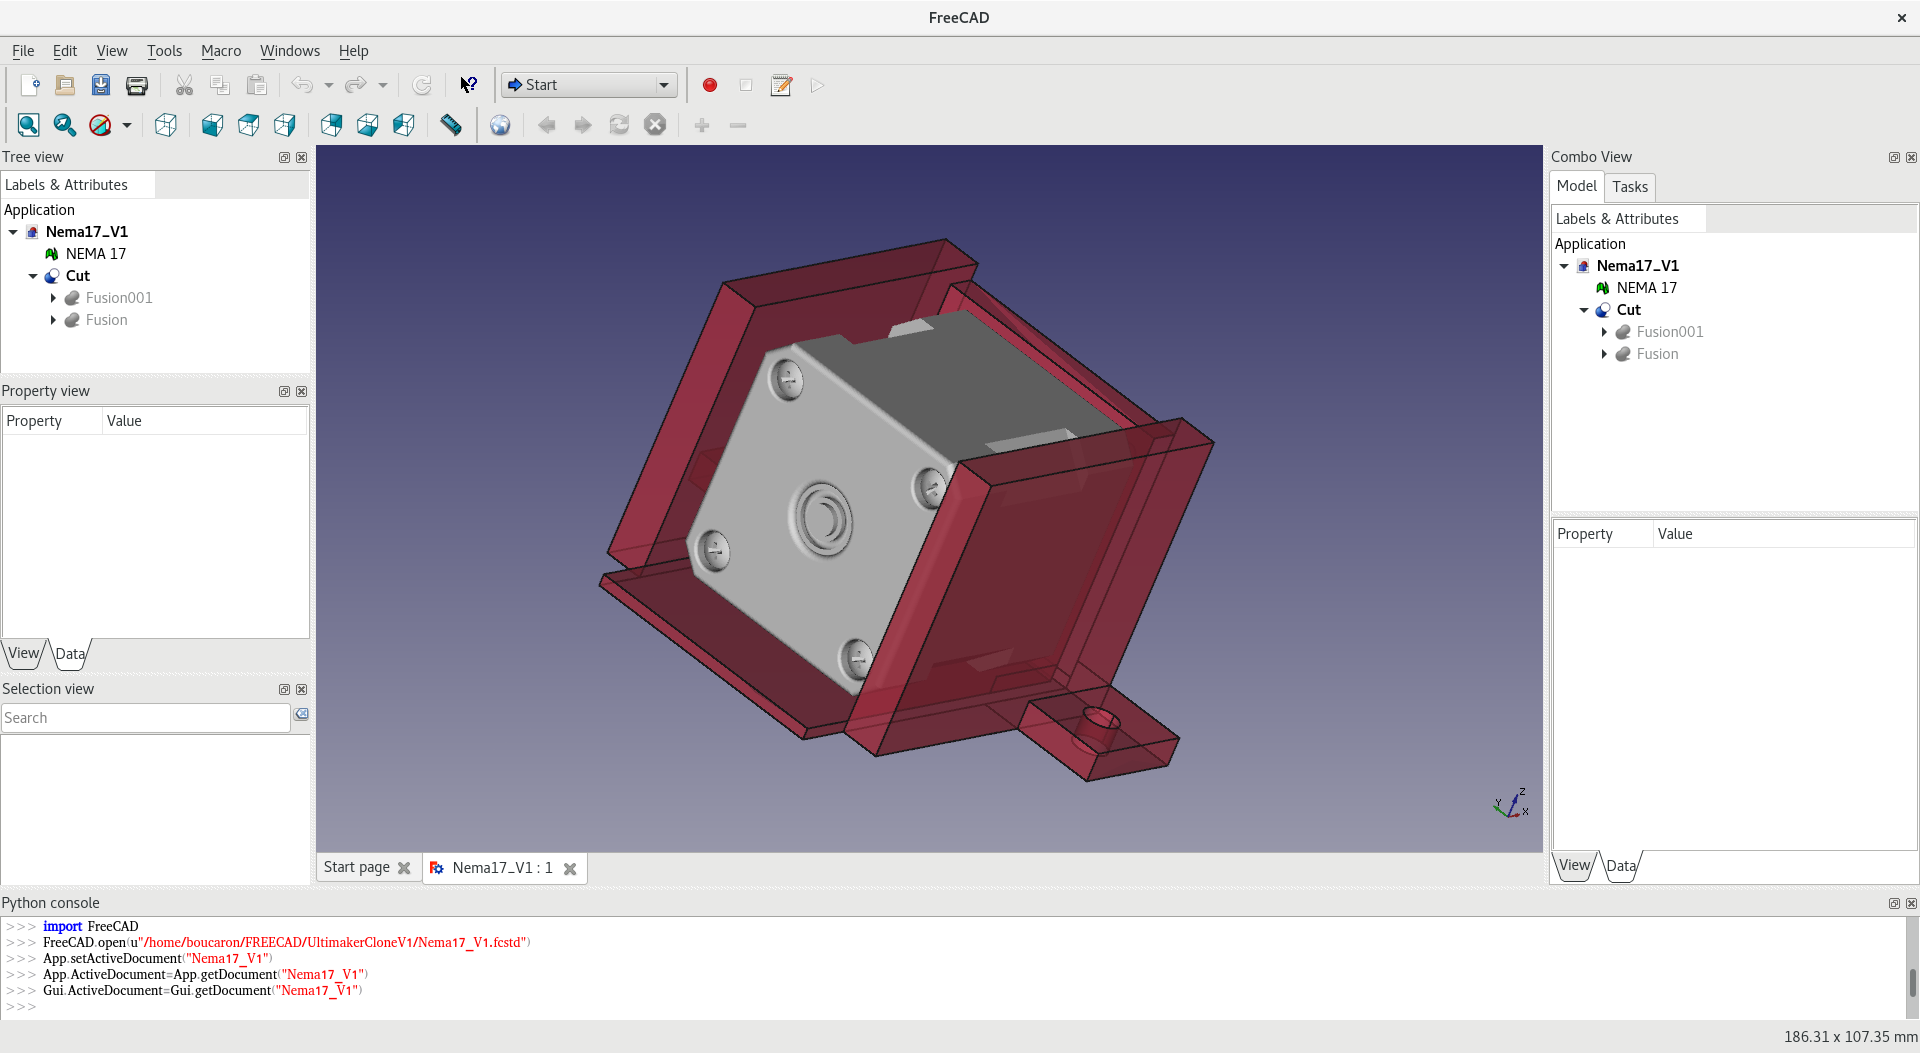The height and width of the screenshot is (1053, 1920).
Task: Select the Cut object in Tree view
Action: [x=78, y=276]
